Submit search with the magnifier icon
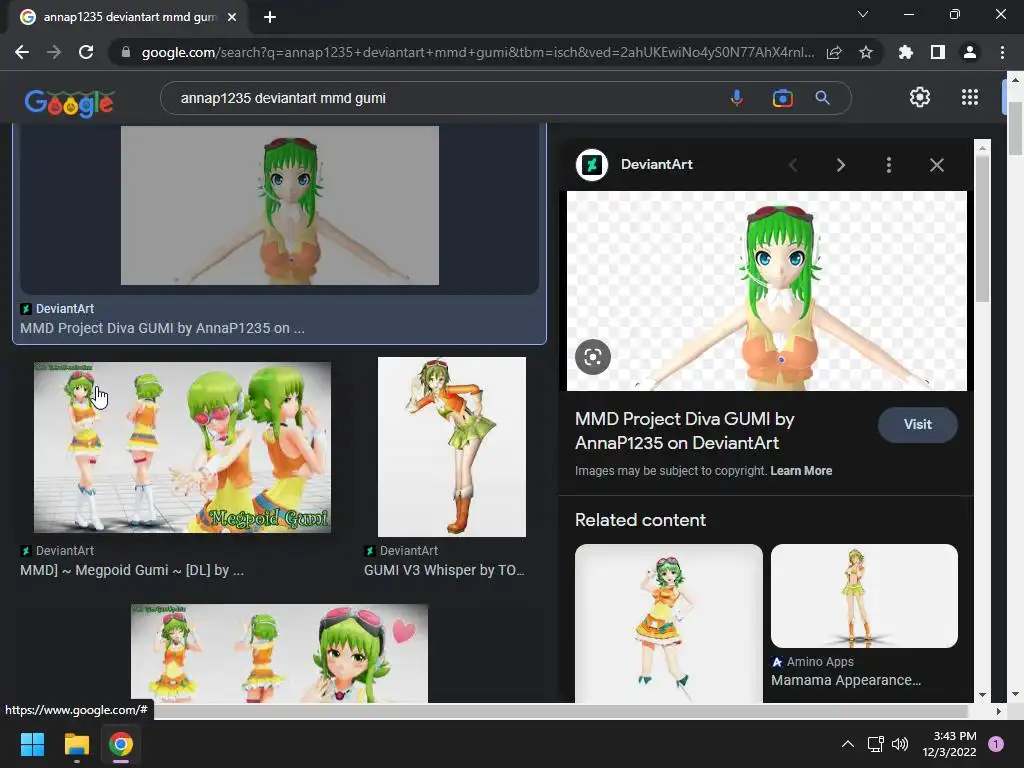Screen dimensions: 1024x768 tap(823, 98)
